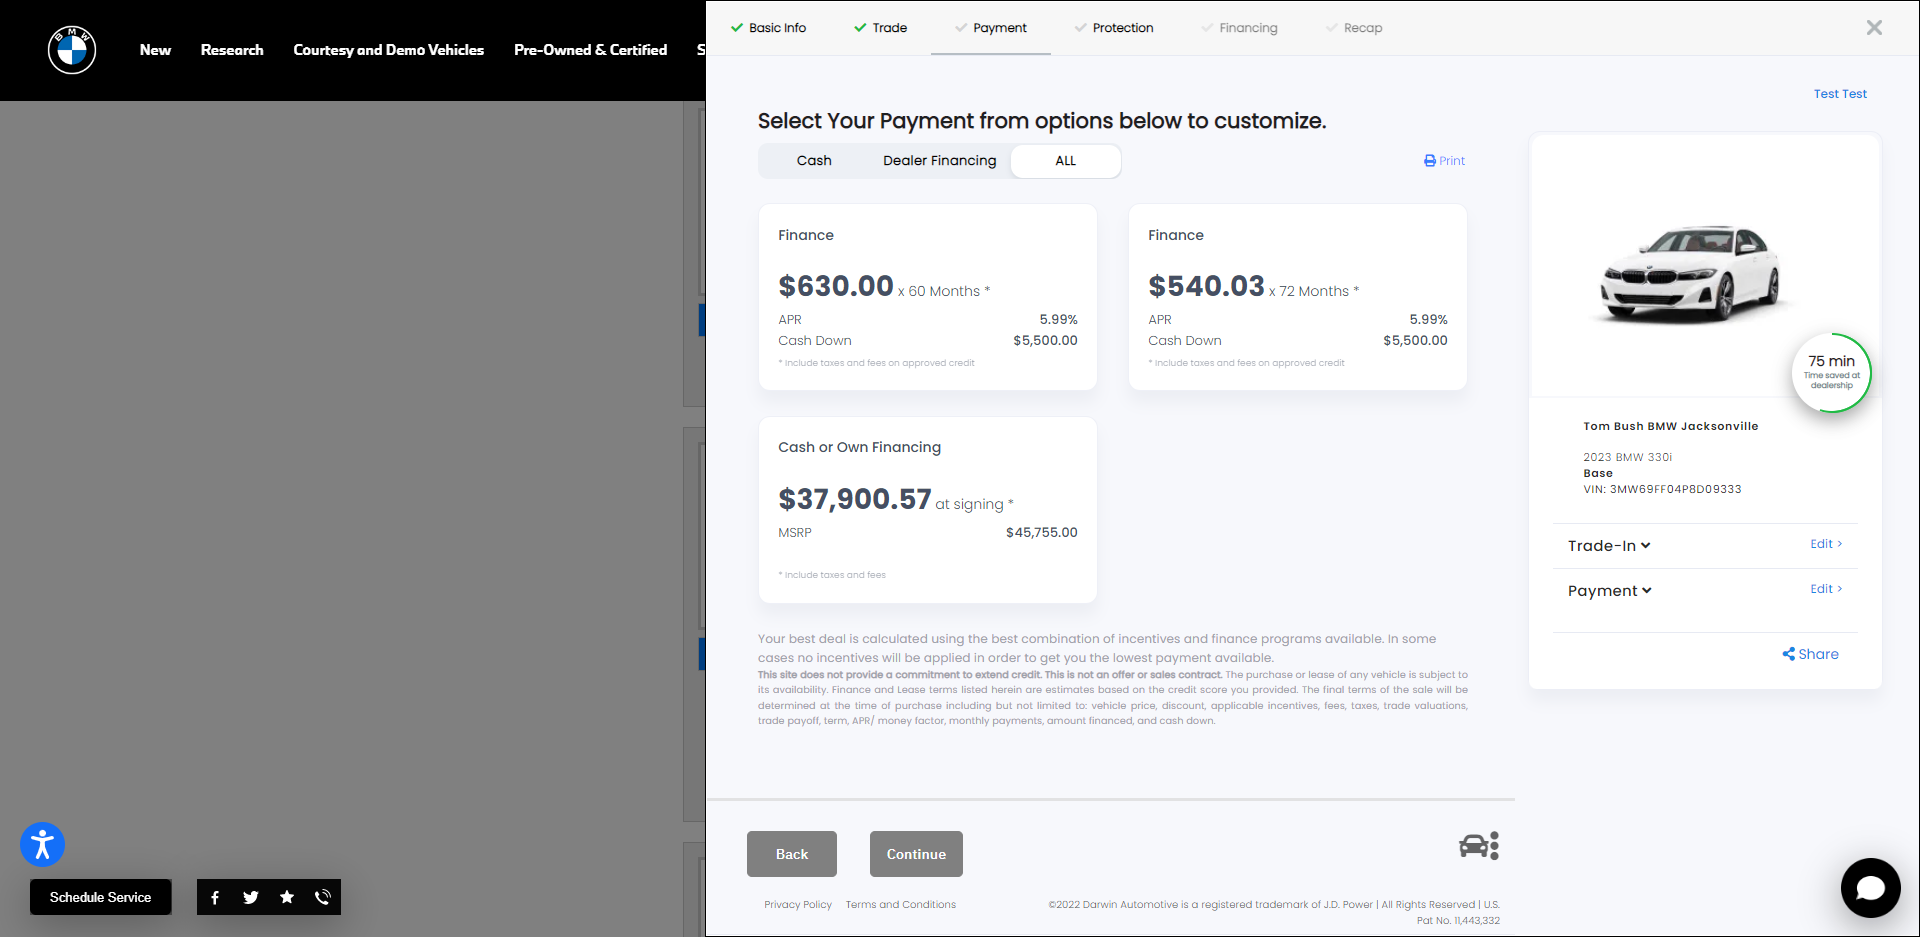The image size is (1920, 937).
Task: Select the Dealer Financing filter
Action: (x=939, y=161)
